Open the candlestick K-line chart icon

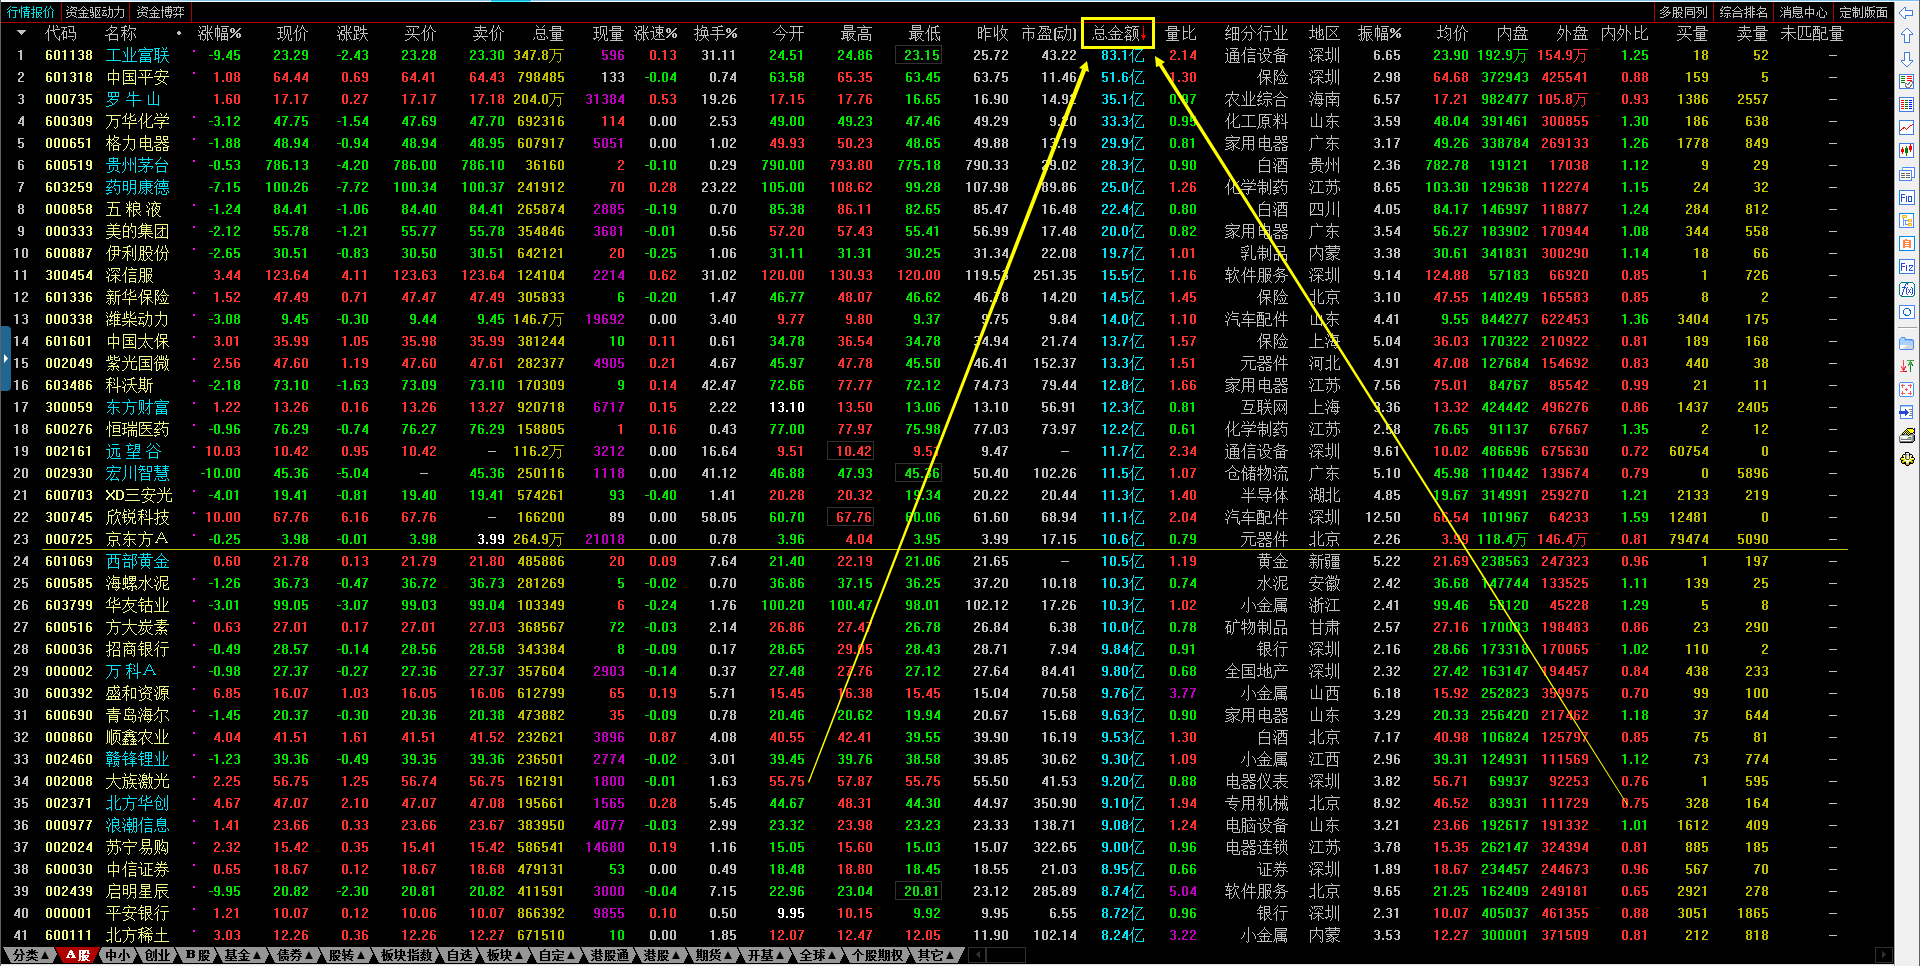(x=1907, y=151)
